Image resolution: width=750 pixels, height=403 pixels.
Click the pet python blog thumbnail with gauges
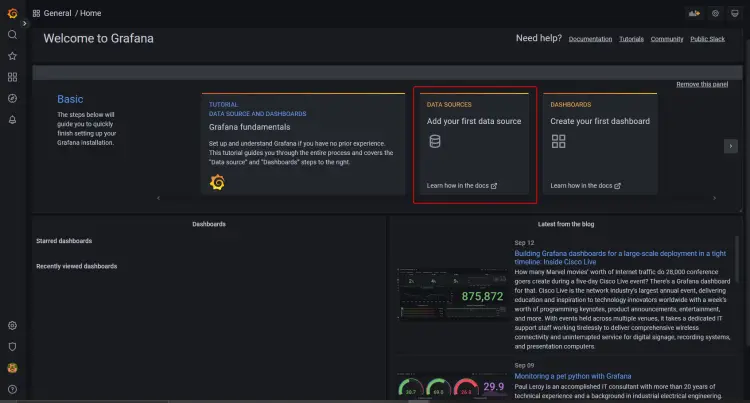click(452, 386)
